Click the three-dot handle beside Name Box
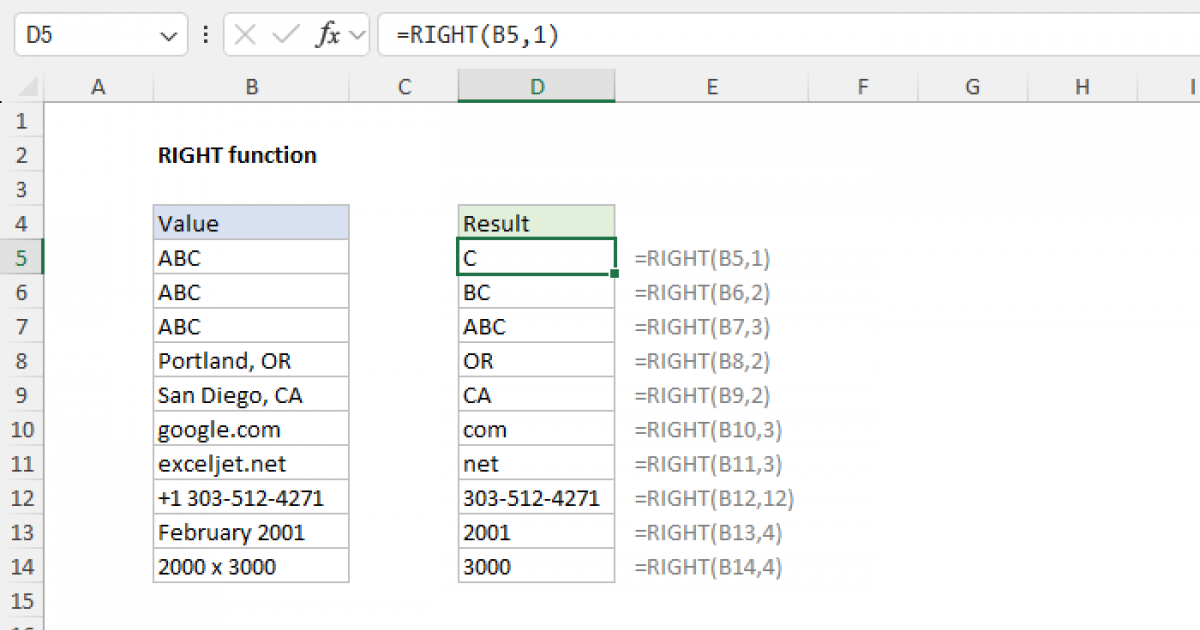Image resolution: width=1200 pixels, height=630 pixels. pyautogui.click(x=206, y=35)
